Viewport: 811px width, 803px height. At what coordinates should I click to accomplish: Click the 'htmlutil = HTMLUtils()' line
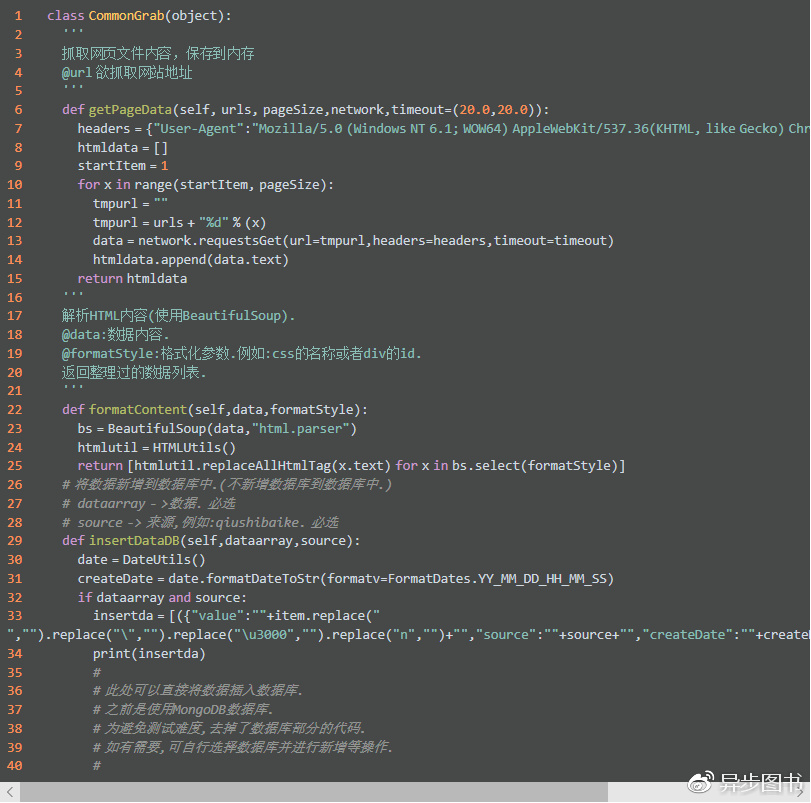[x=157, y=448]
